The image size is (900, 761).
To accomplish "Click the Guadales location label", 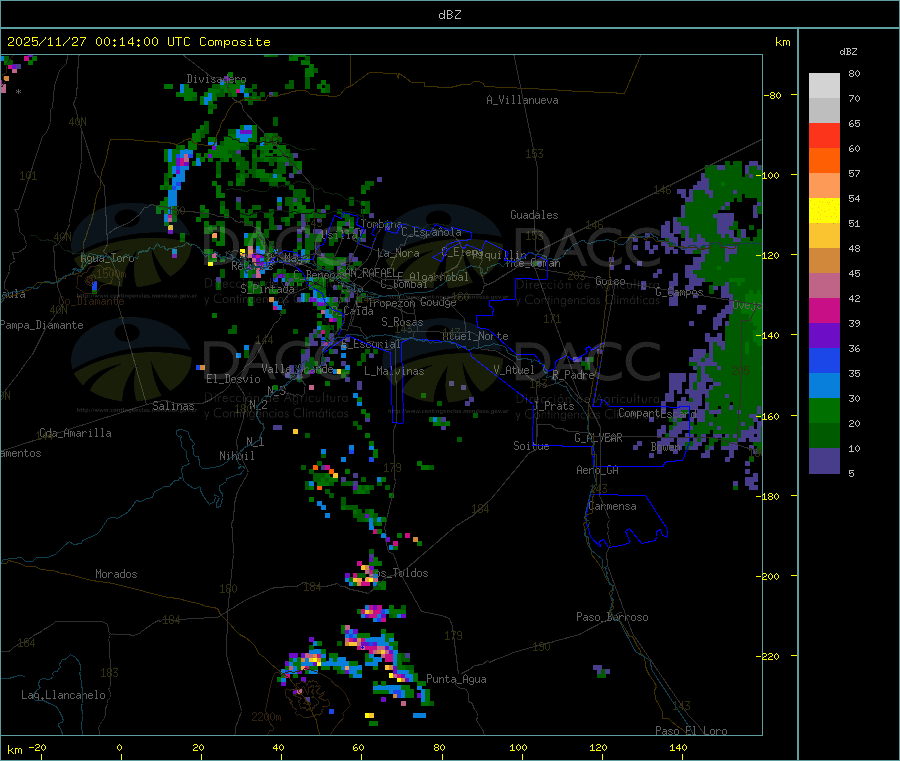I will [534, 215].
